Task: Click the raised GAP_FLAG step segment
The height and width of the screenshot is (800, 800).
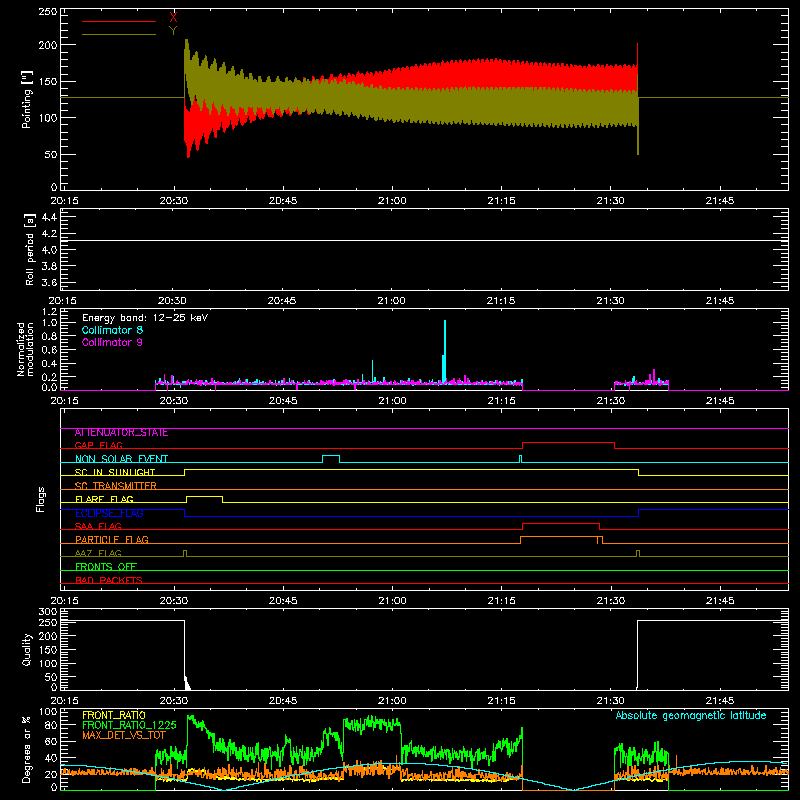Action: [x=568, y=442]
